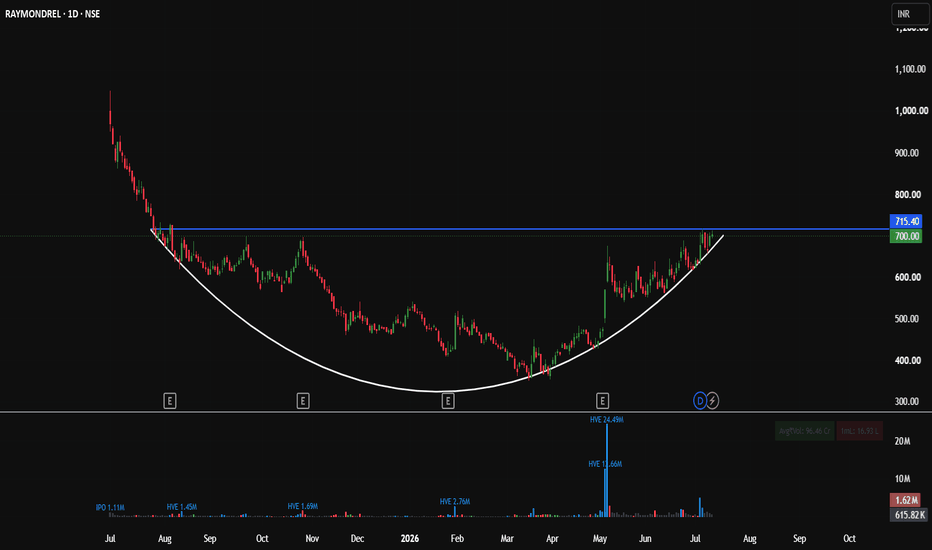This screenshot has height=550, width=932.
Task: Click the HVE 11.66M volume label
Action: point(605,464)
